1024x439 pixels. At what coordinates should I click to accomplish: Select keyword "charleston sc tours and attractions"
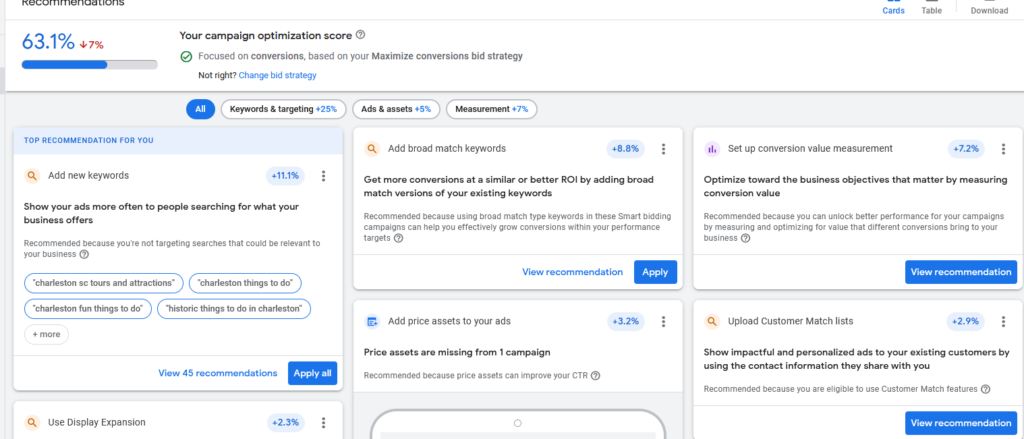point(104,284)
